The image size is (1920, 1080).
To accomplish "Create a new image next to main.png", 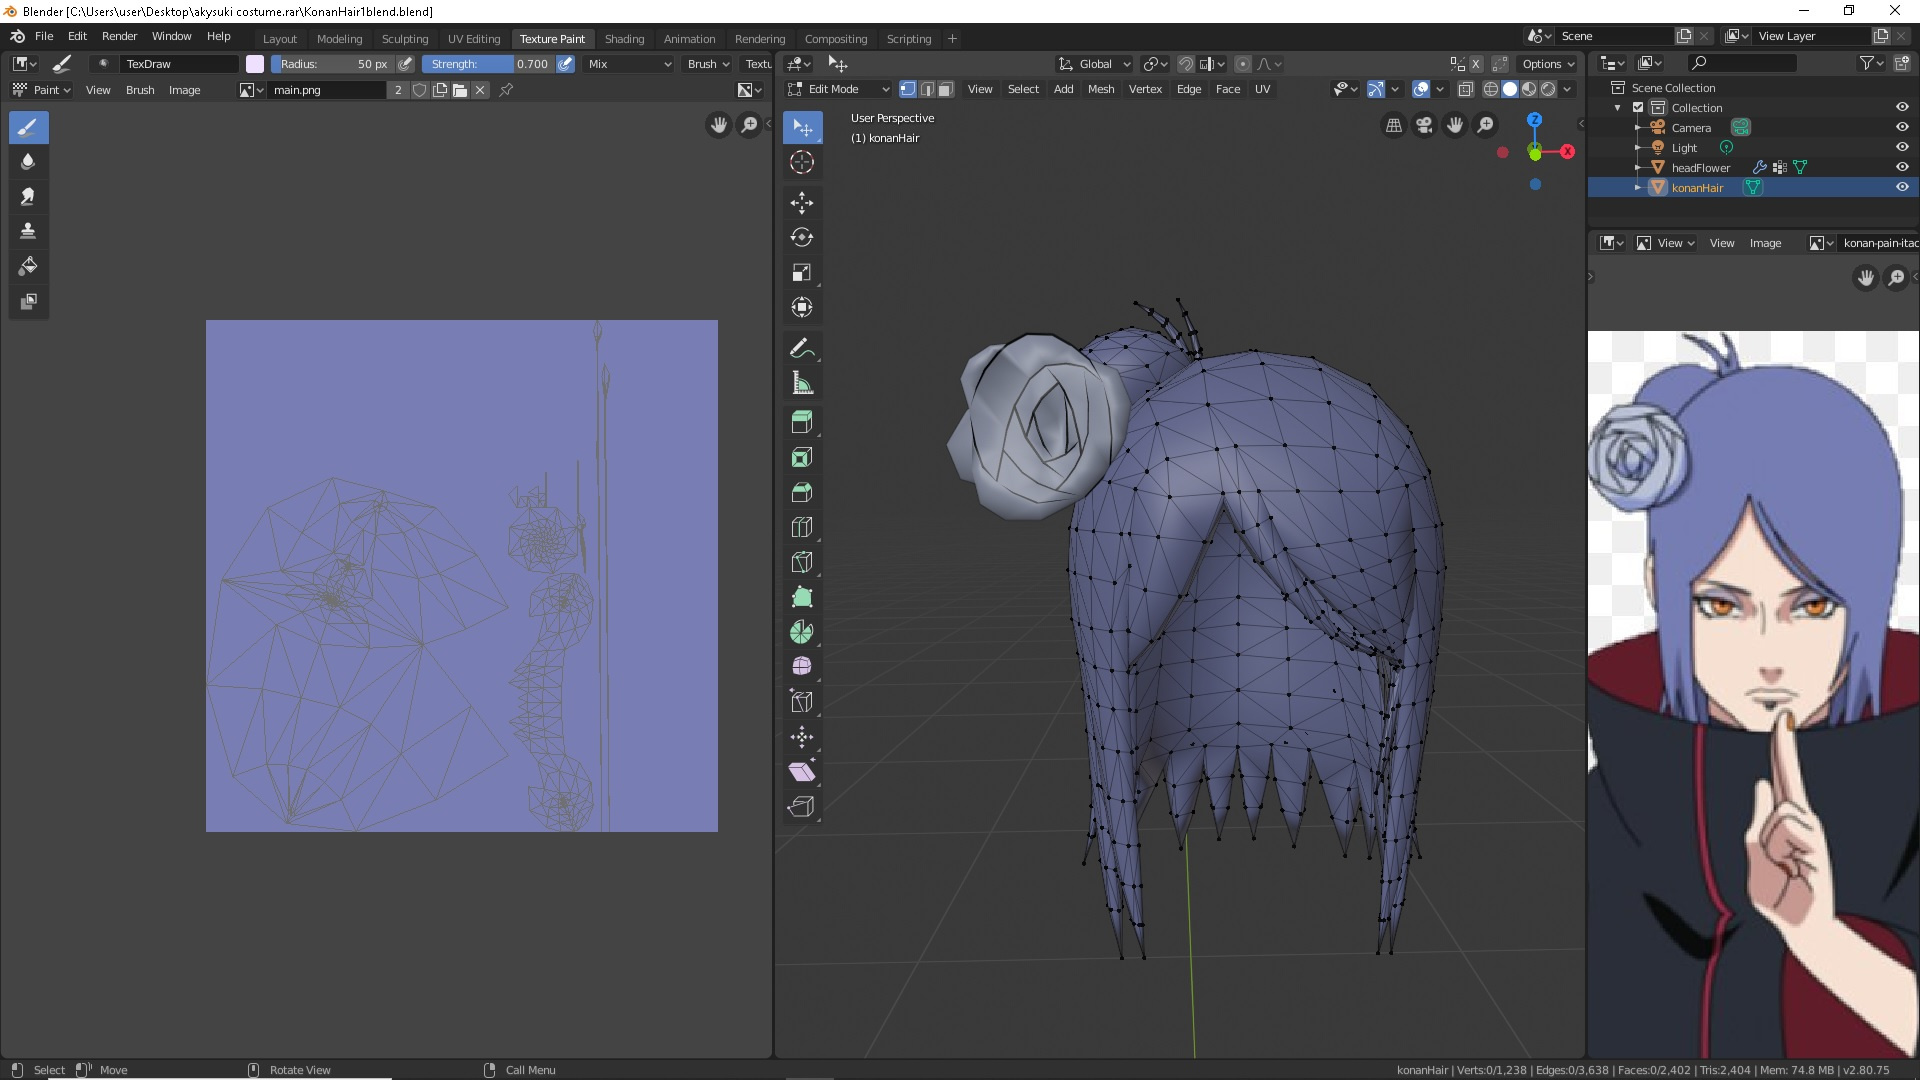I will [x=440, y=90].
